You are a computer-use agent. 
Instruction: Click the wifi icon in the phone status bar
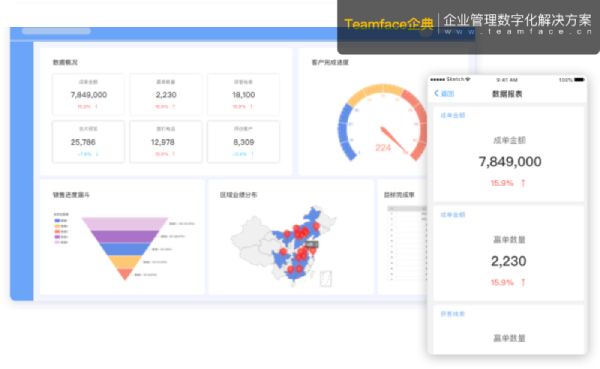(x=468, y=79)
